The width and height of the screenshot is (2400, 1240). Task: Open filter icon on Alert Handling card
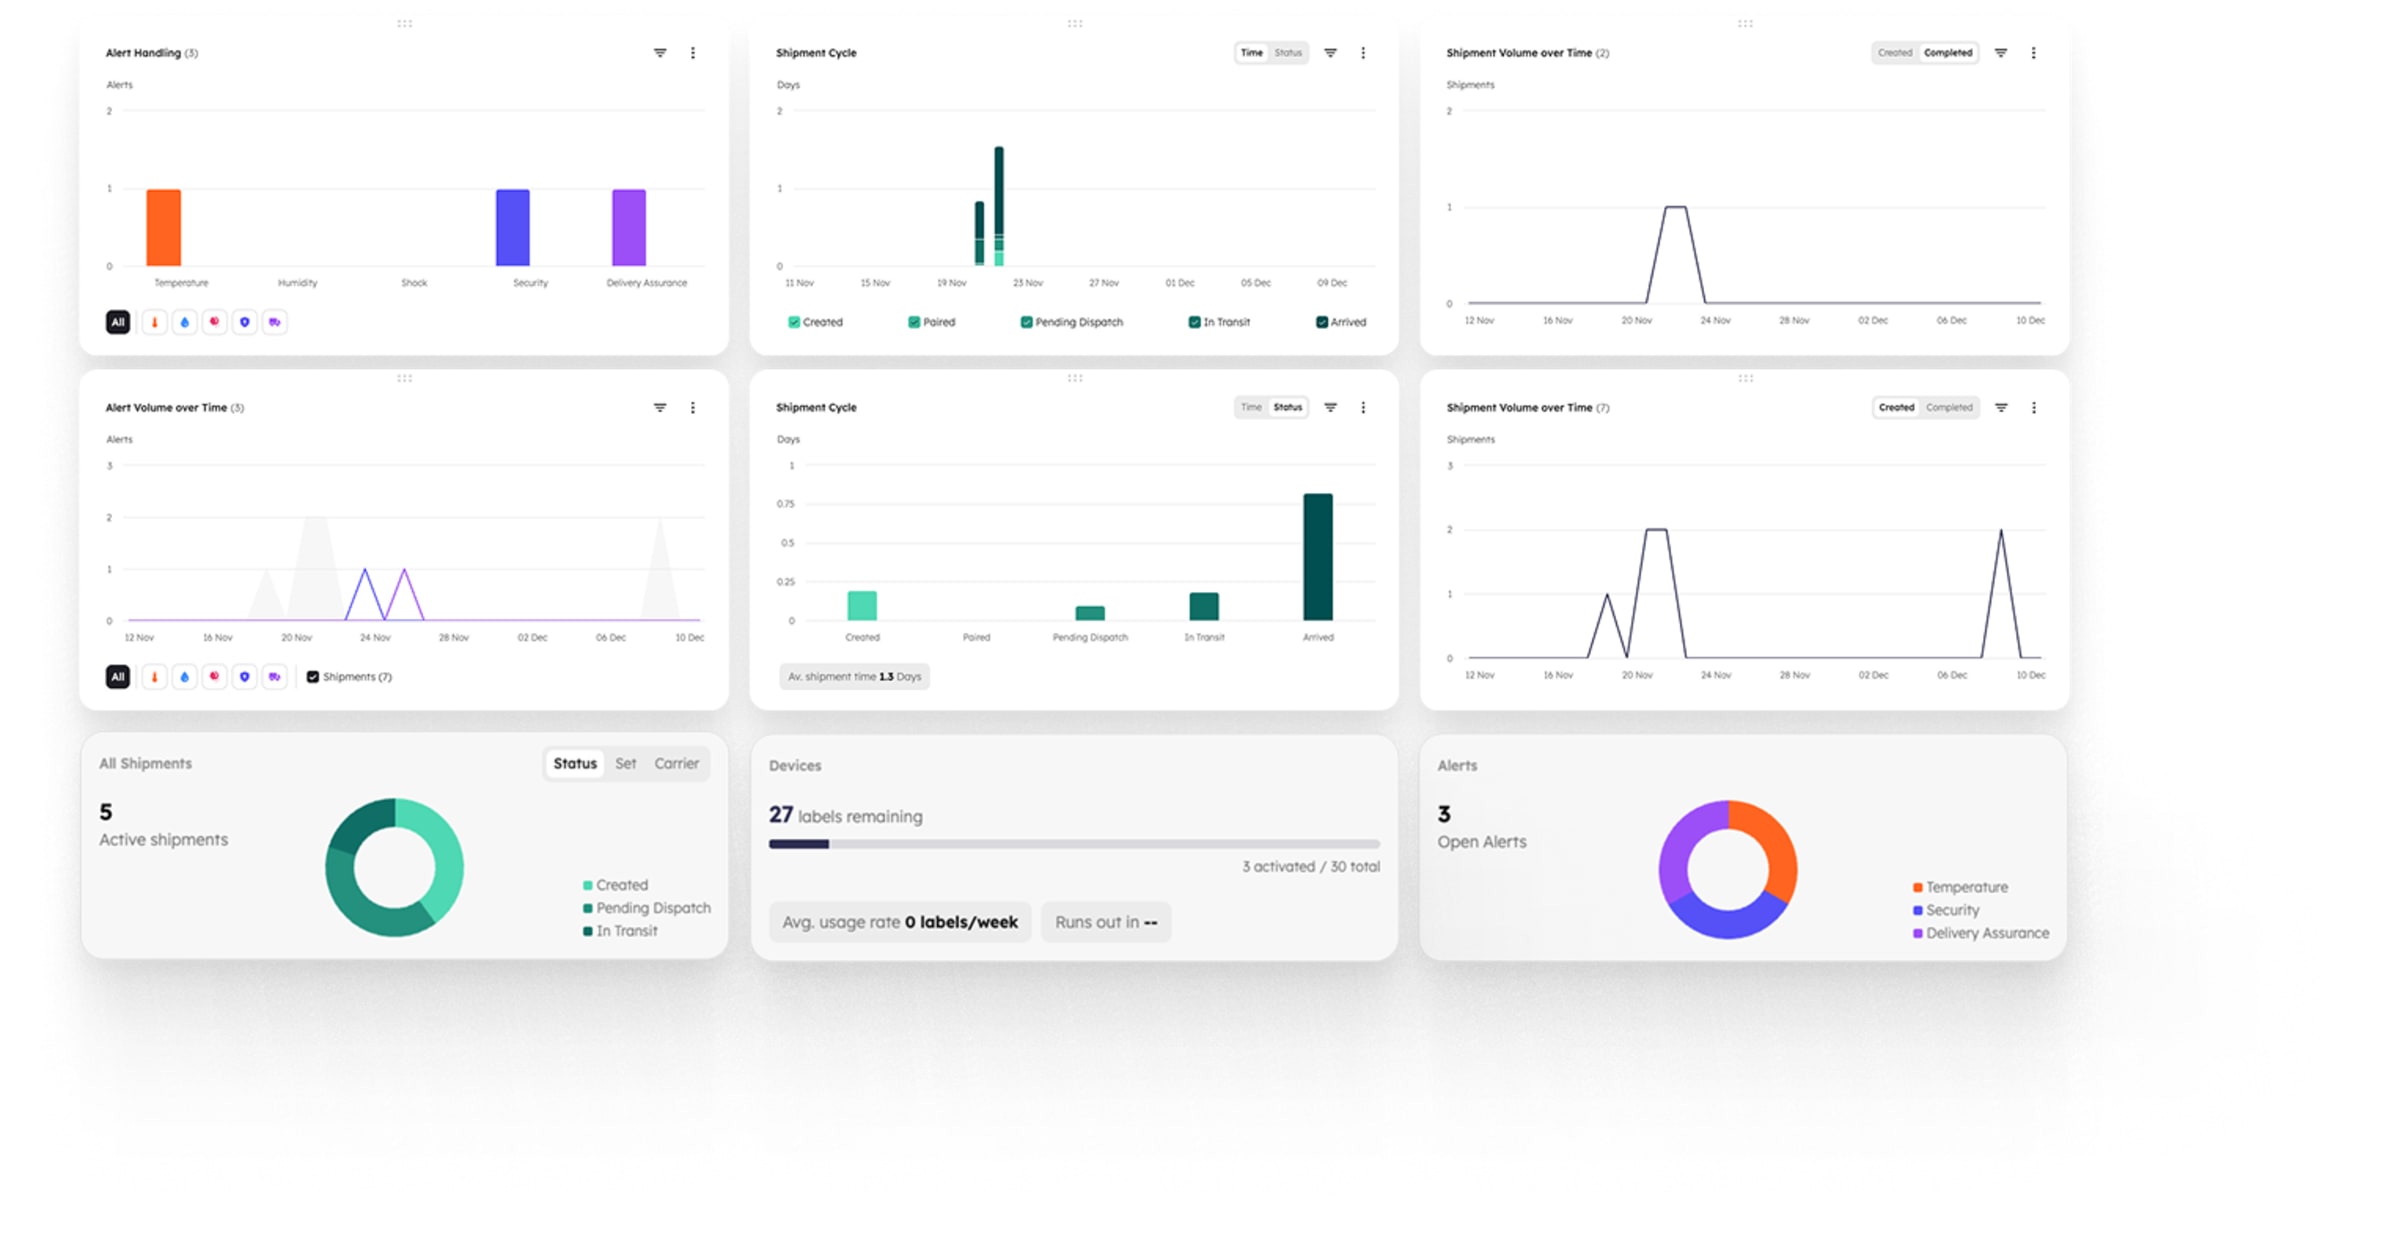pyautogui.click(x=660, y=53)
